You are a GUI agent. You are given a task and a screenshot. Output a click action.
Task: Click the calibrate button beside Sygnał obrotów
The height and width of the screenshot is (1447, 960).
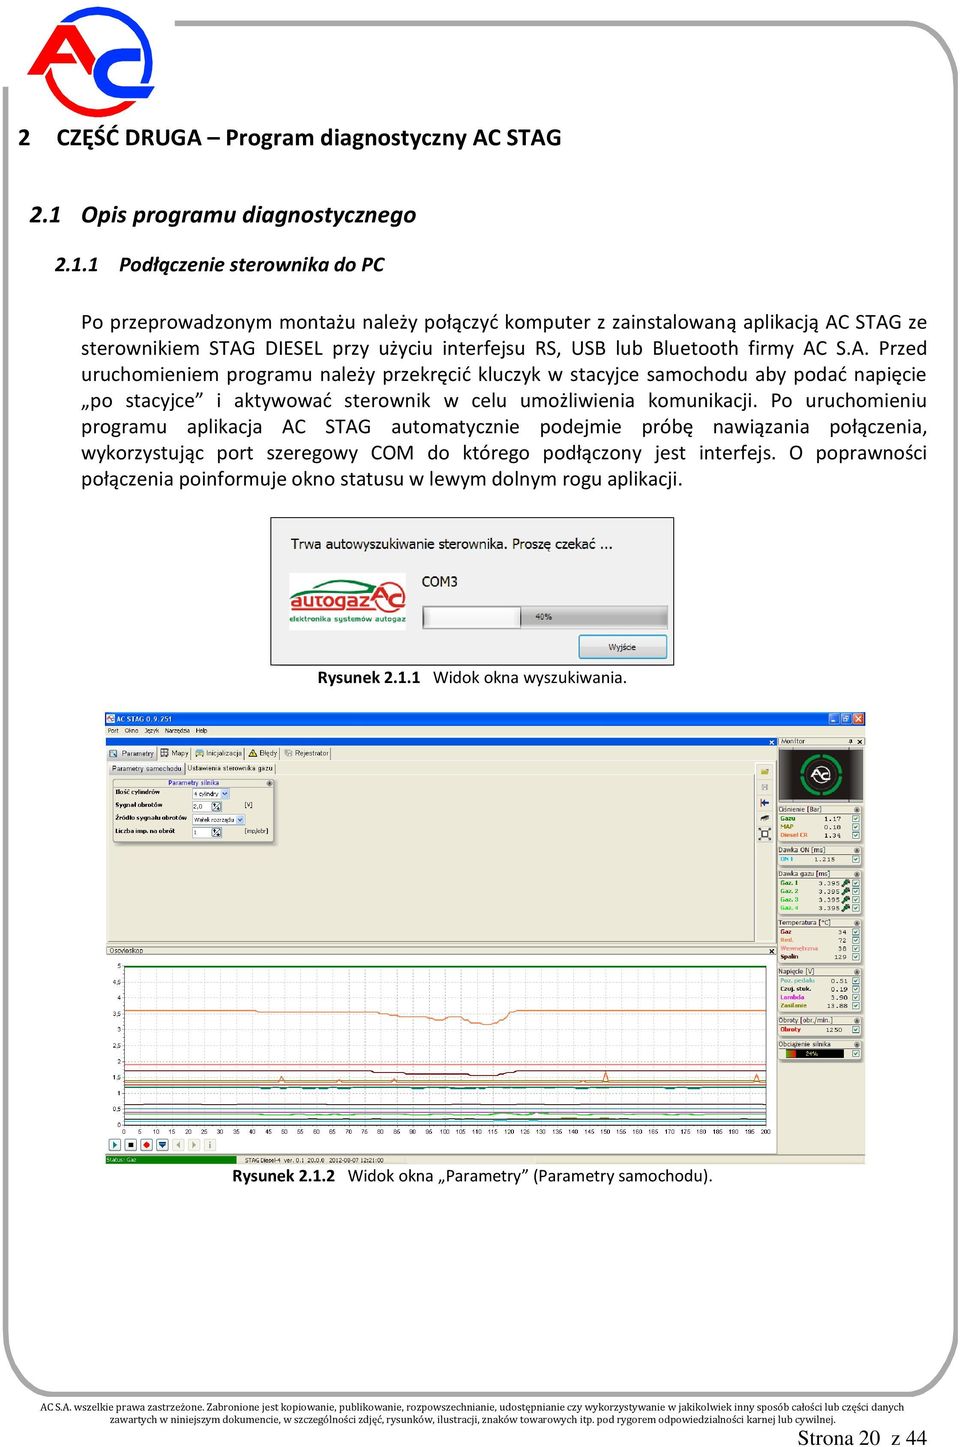click(216, 806)
